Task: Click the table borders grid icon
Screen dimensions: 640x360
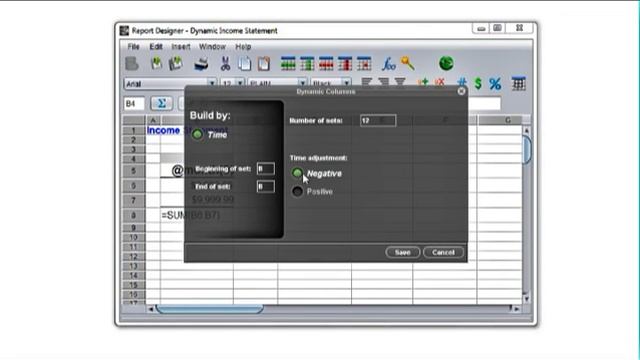Action: point(518,84)
